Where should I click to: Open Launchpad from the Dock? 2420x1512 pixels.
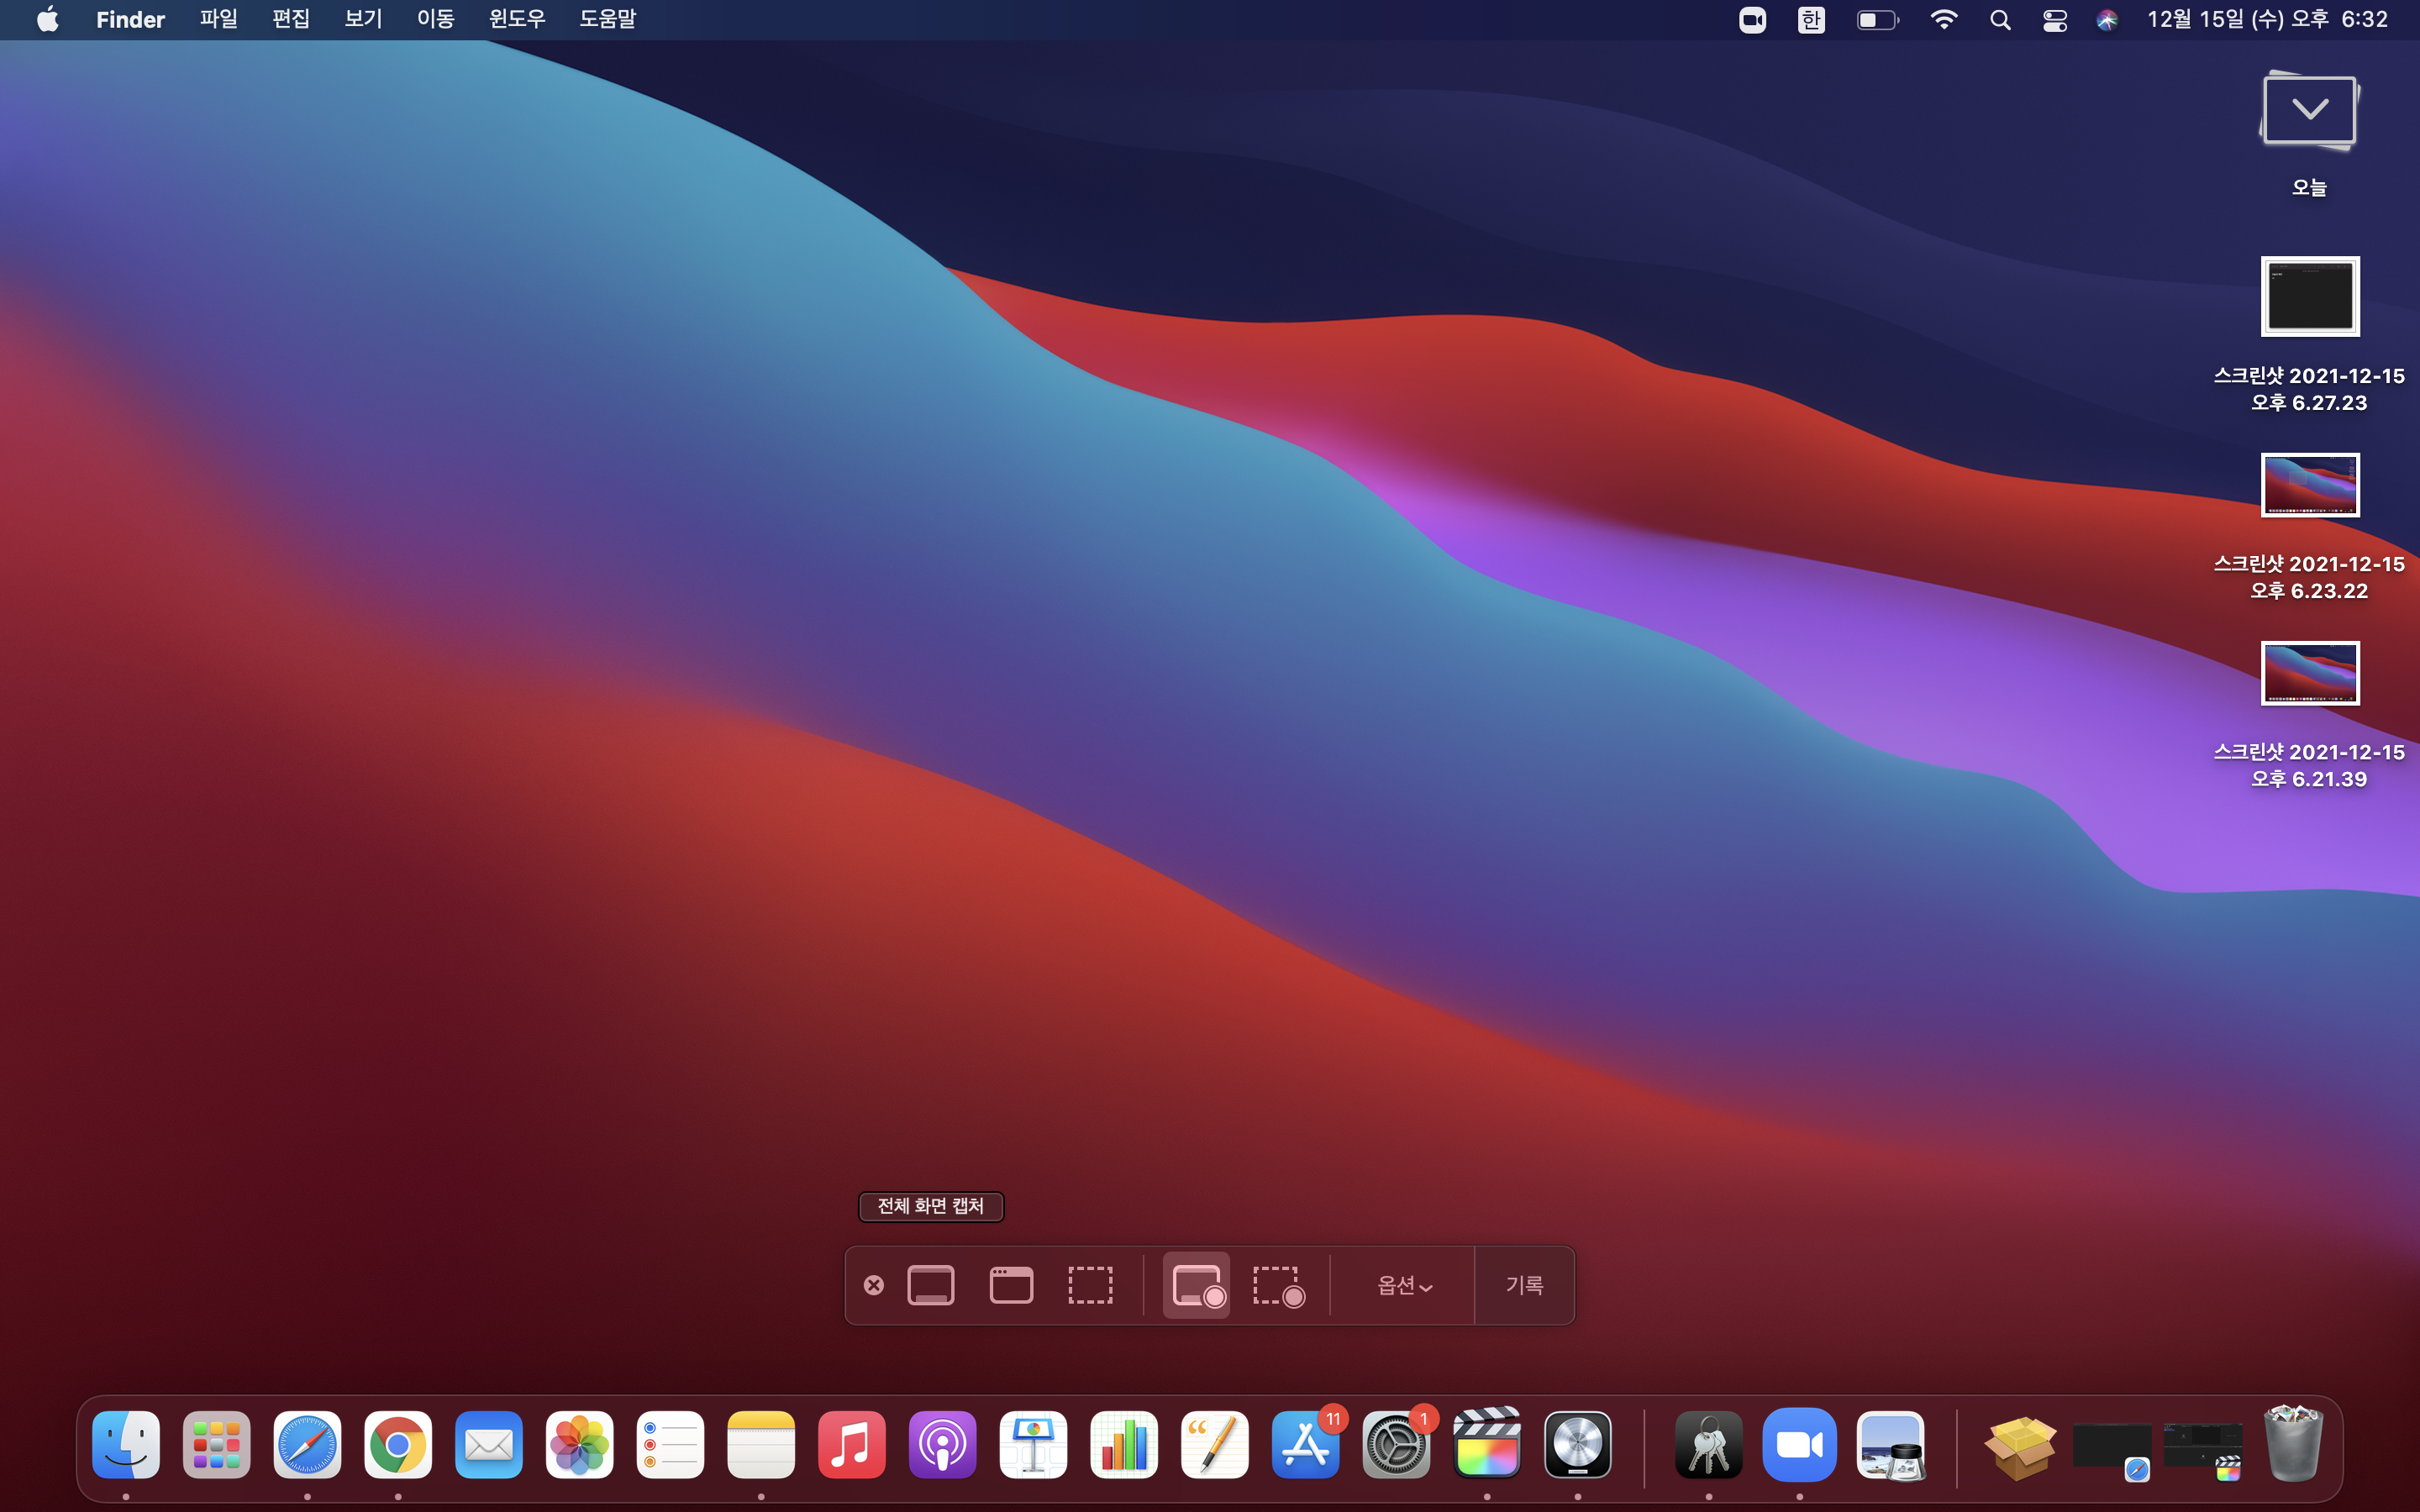point(216,1444)
